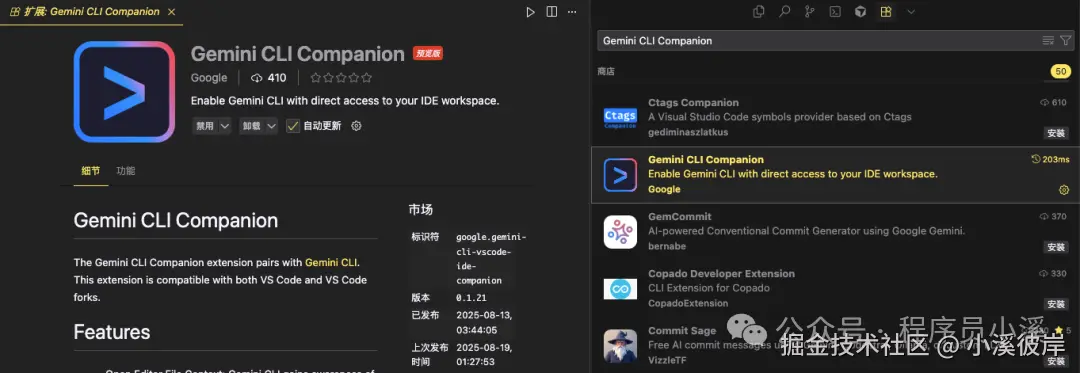The image size is (1080, 373).
Task: Open the extension filter funnel icon
Action: click(x=1066, y=41)
